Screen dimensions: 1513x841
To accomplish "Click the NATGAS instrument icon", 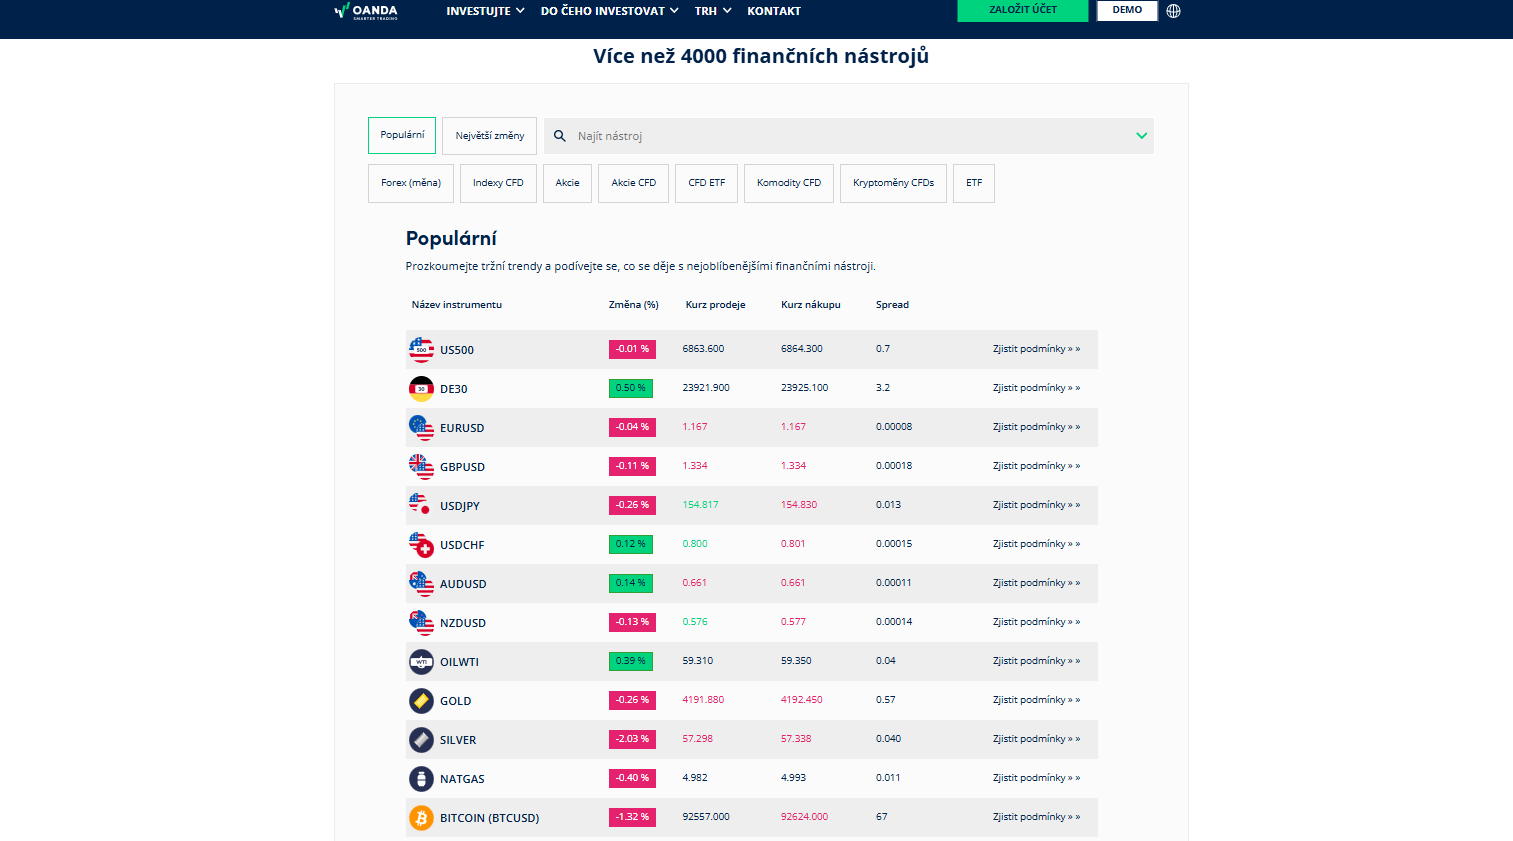I will (x=421, y=779).
